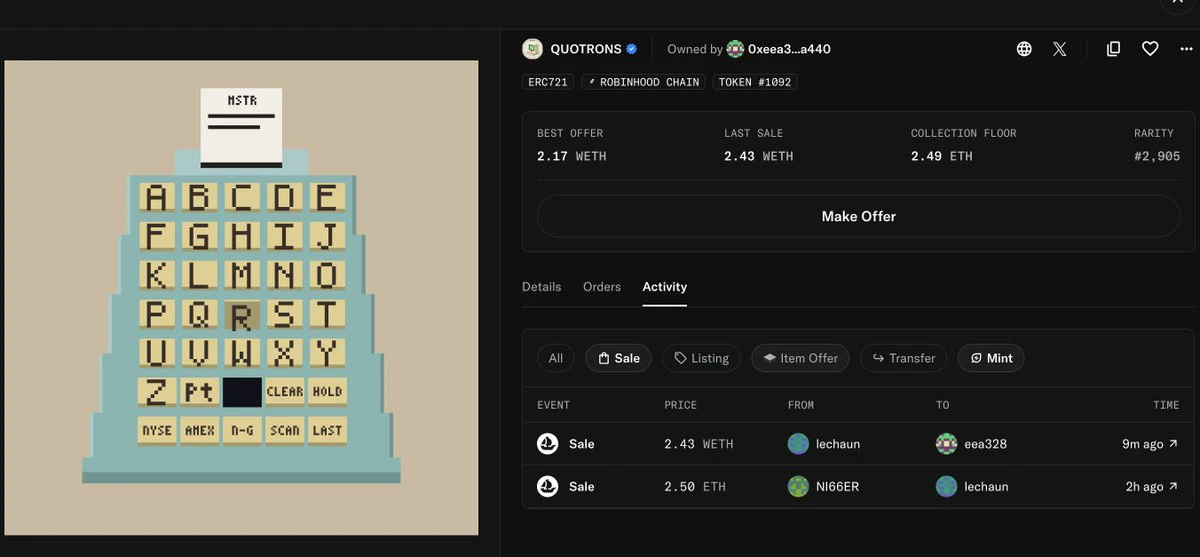Click the verified badge next to QUOTRONS
This screenshot has width=1200, height=557.
tap(631, 49)
